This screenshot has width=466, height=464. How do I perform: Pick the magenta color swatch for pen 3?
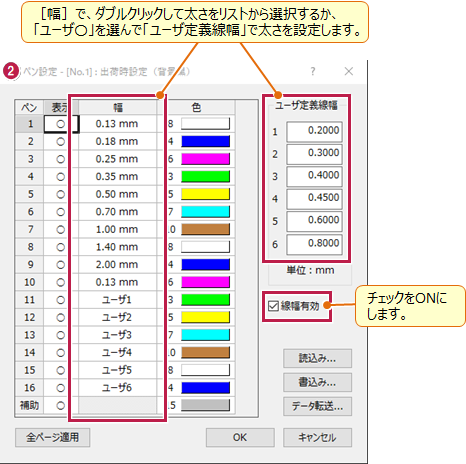(205, 159)
